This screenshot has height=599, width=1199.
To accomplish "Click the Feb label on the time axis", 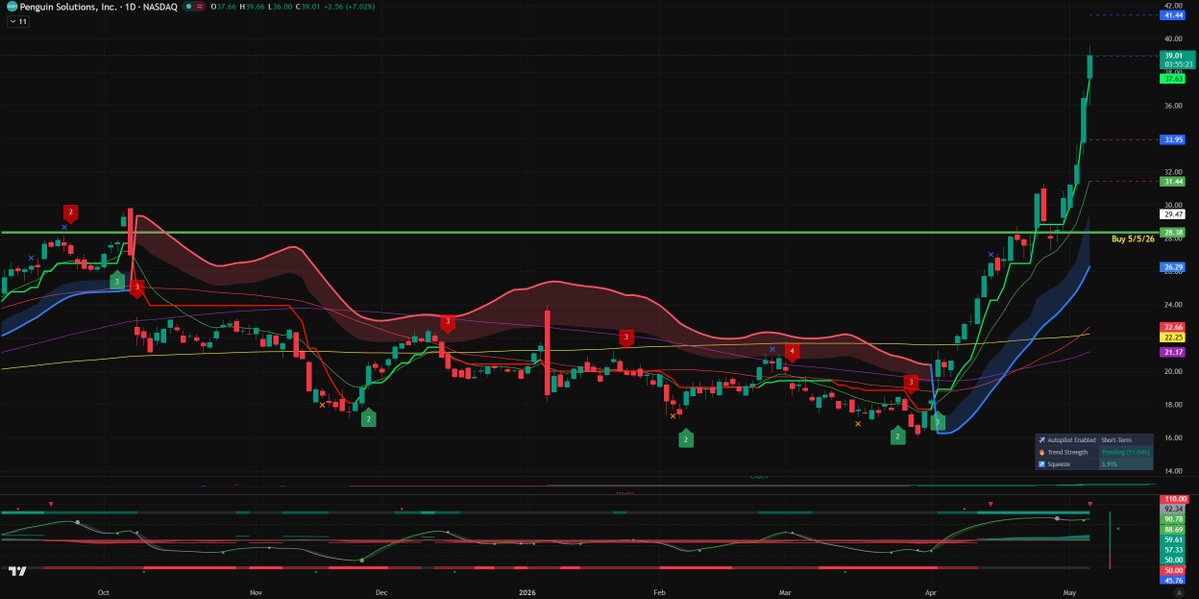I will click(658, 592).
